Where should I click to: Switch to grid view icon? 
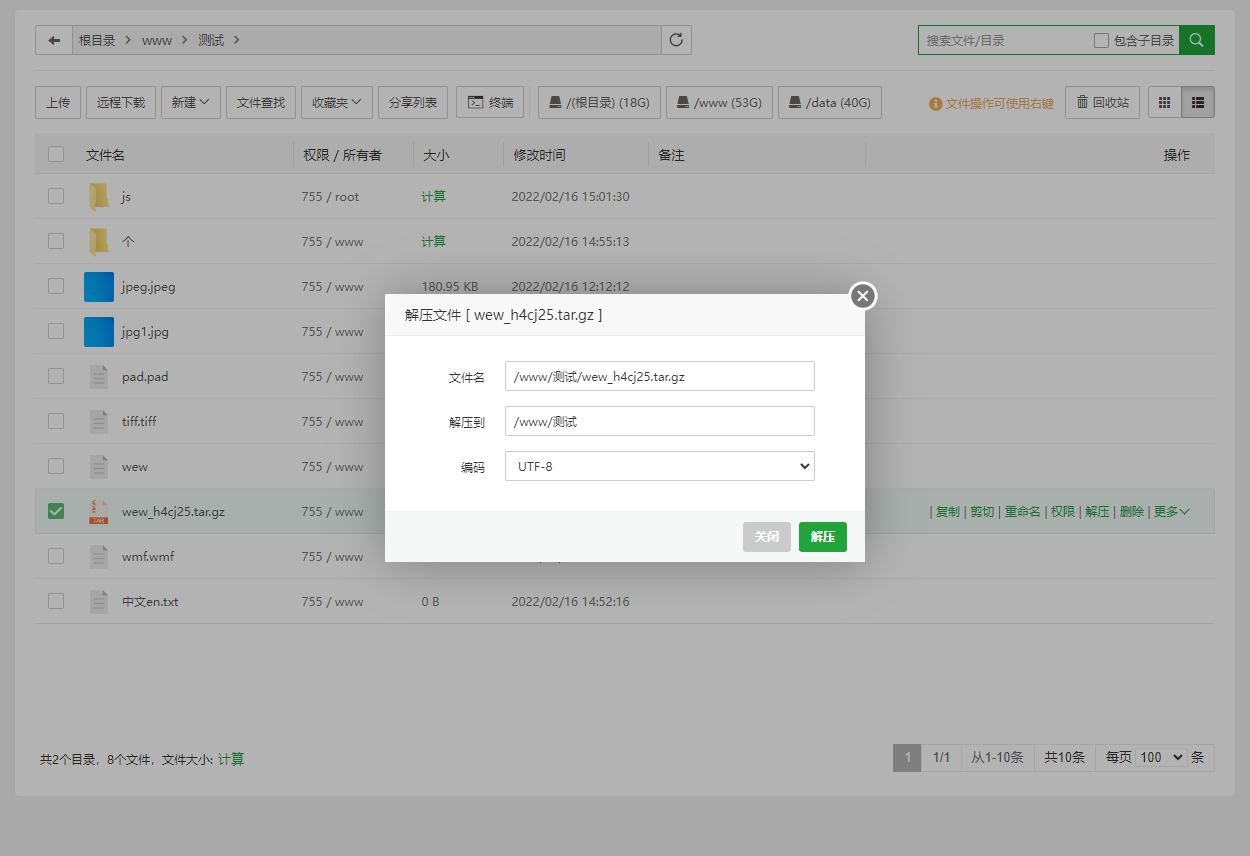pyautogui.click(x=1164, y=102)
